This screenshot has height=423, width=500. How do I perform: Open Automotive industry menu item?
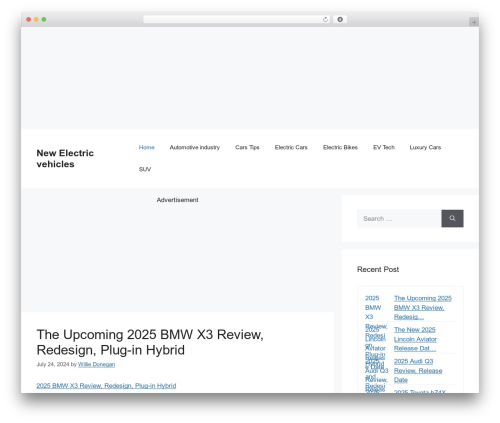pos(195,147)
